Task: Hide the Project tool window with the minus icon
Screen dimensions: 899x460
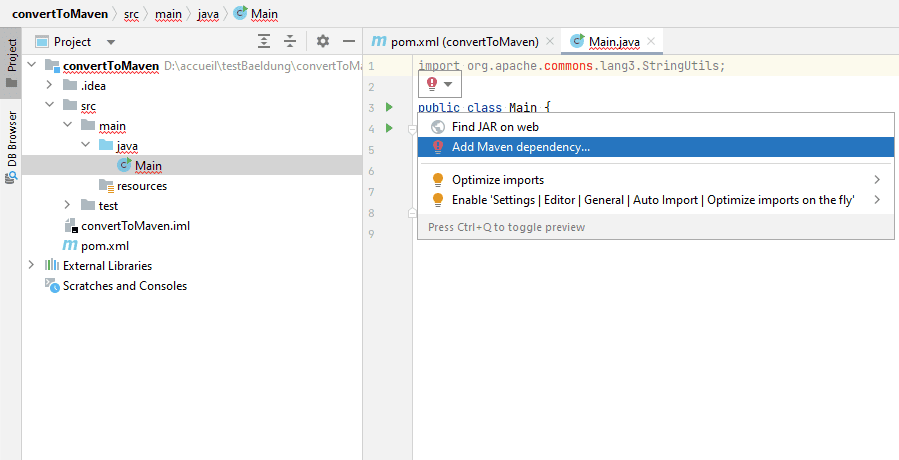Action: [x=349, y=41]
